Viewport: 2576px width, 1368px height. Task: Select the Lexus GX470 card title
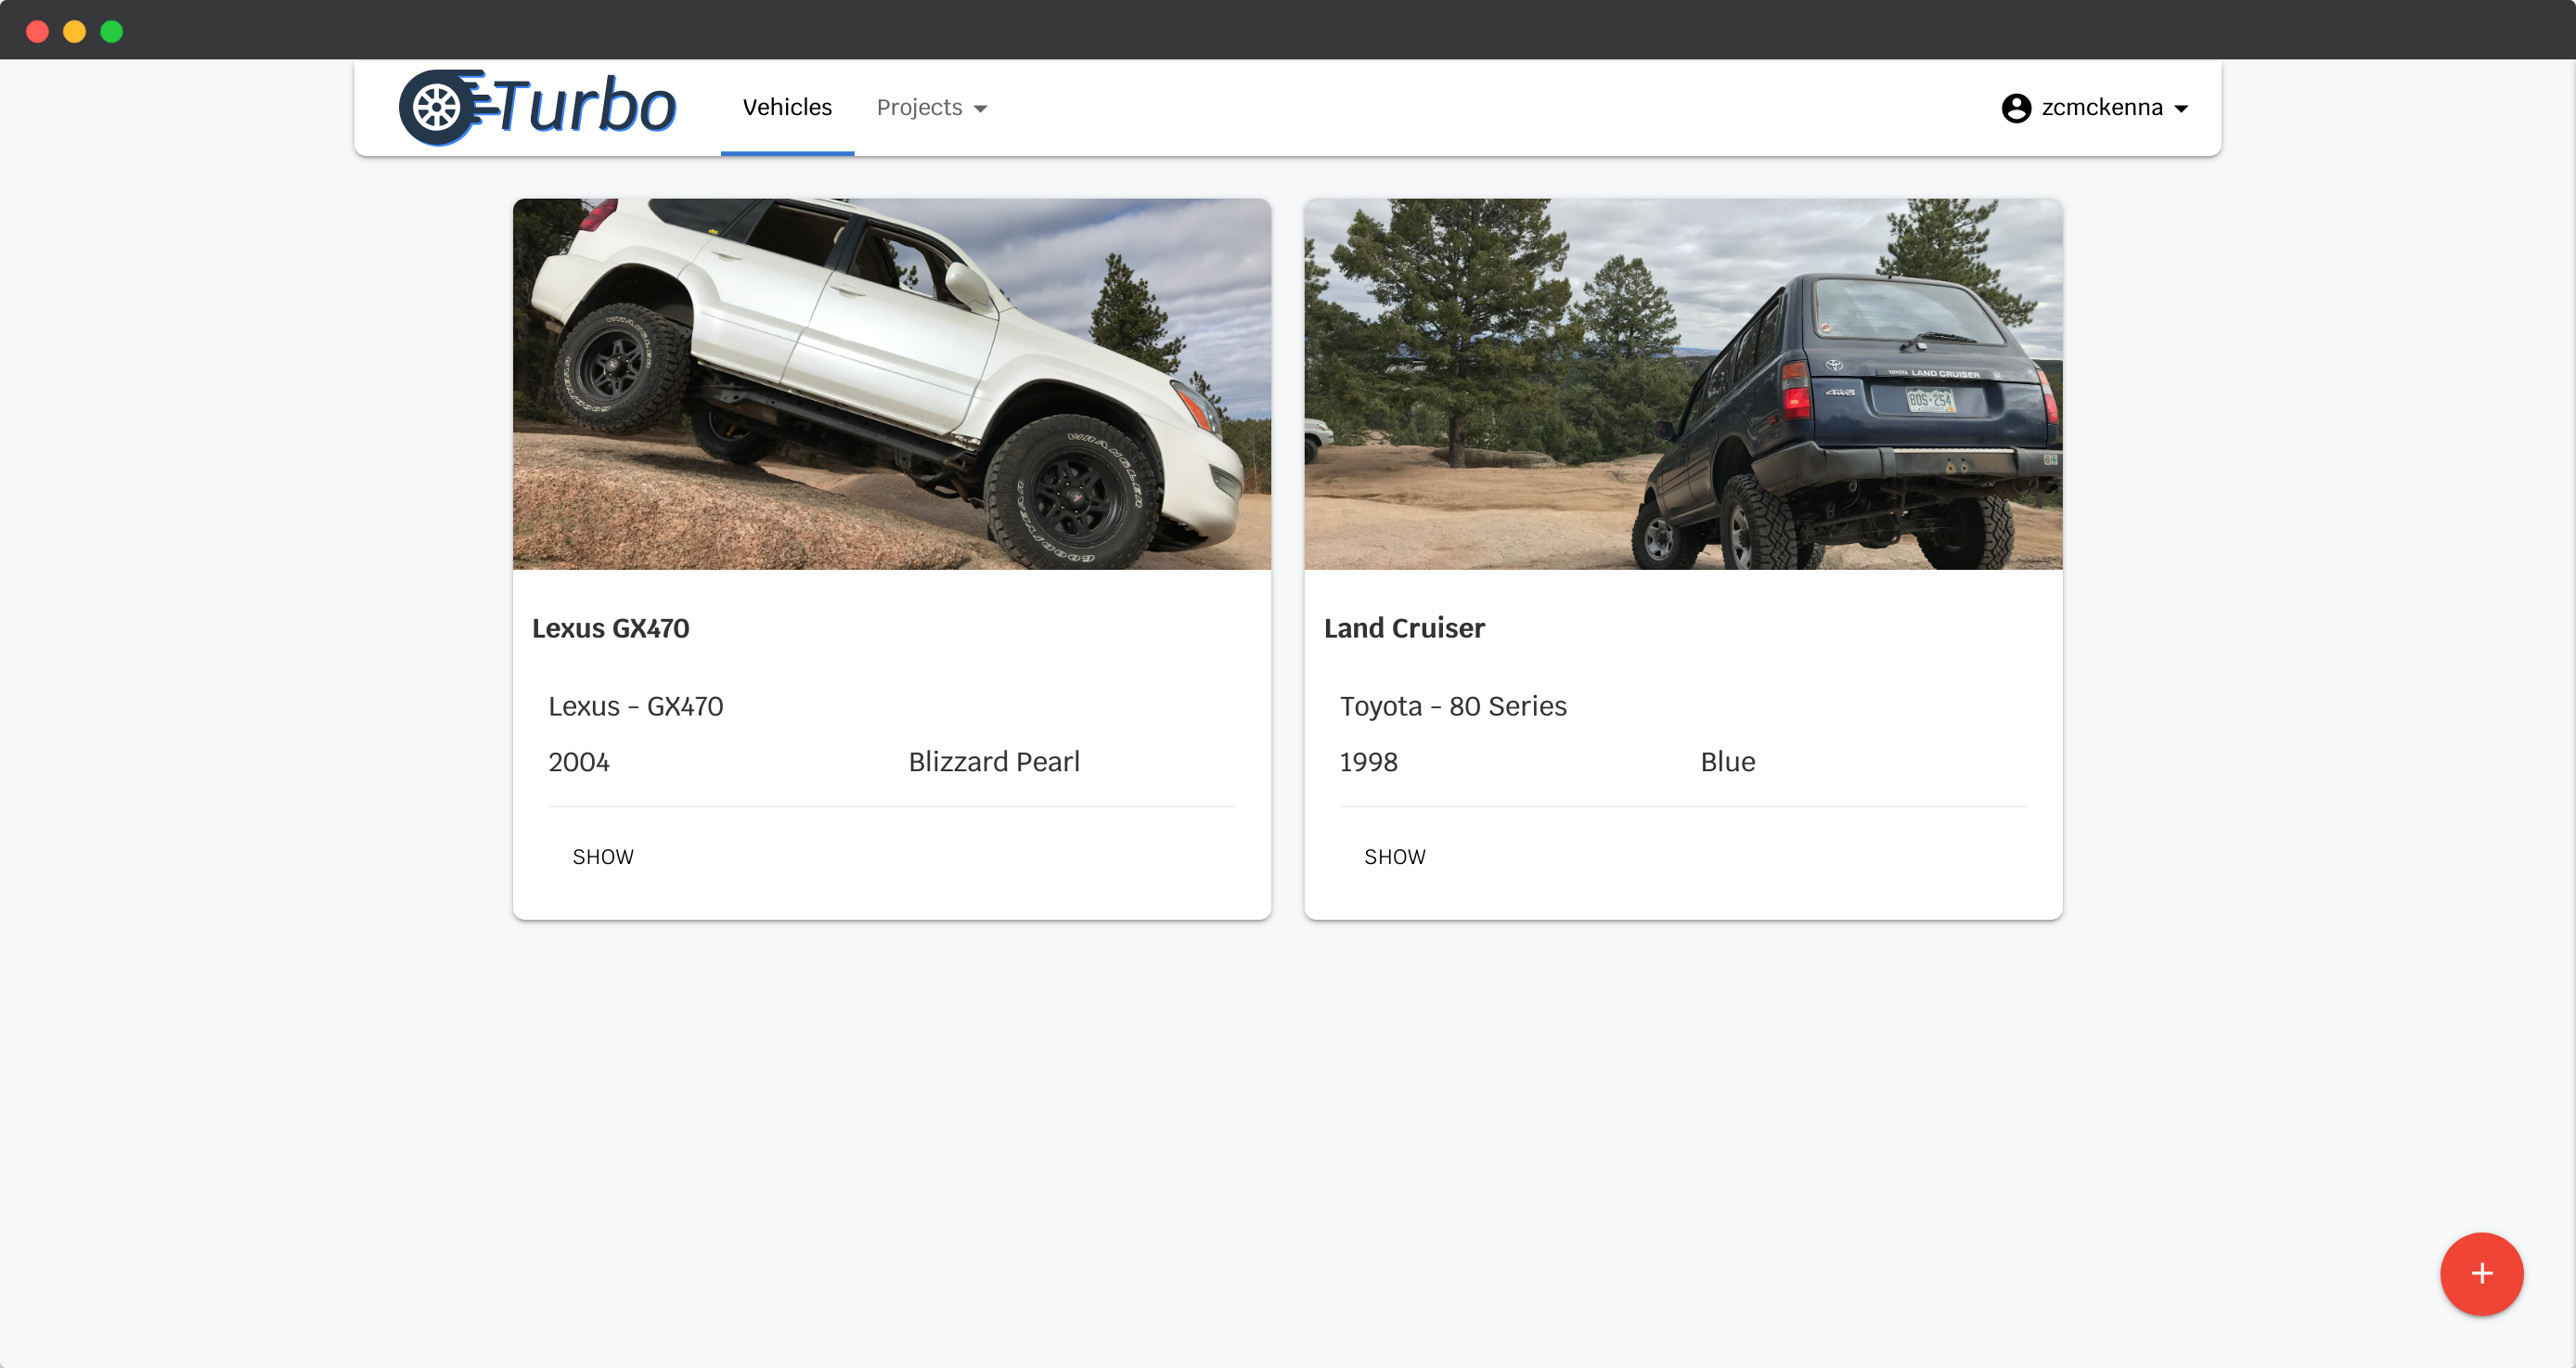pyautogui.click(x=611, y=628)
